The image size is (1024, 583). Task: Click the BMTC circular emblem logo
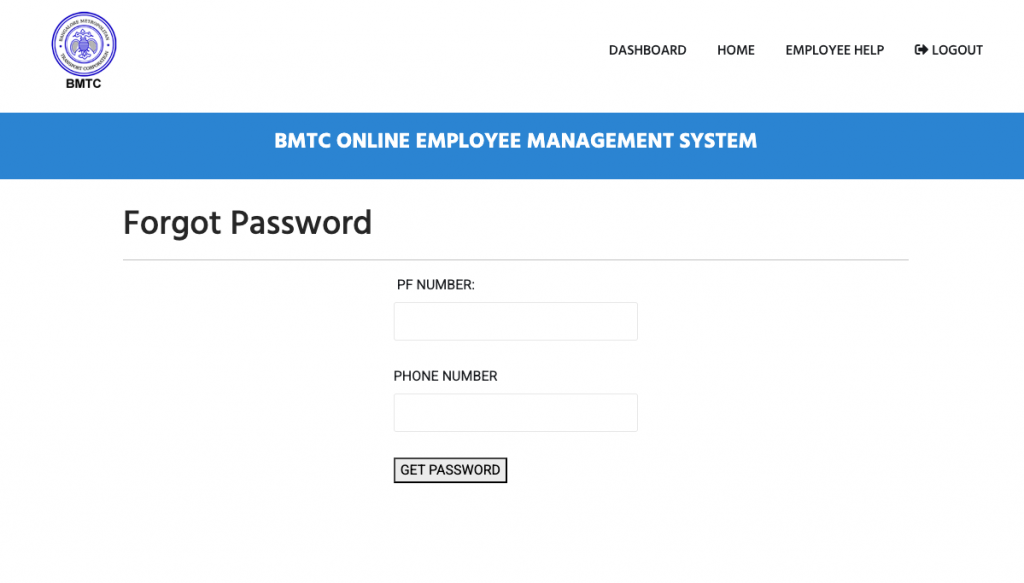84,43
